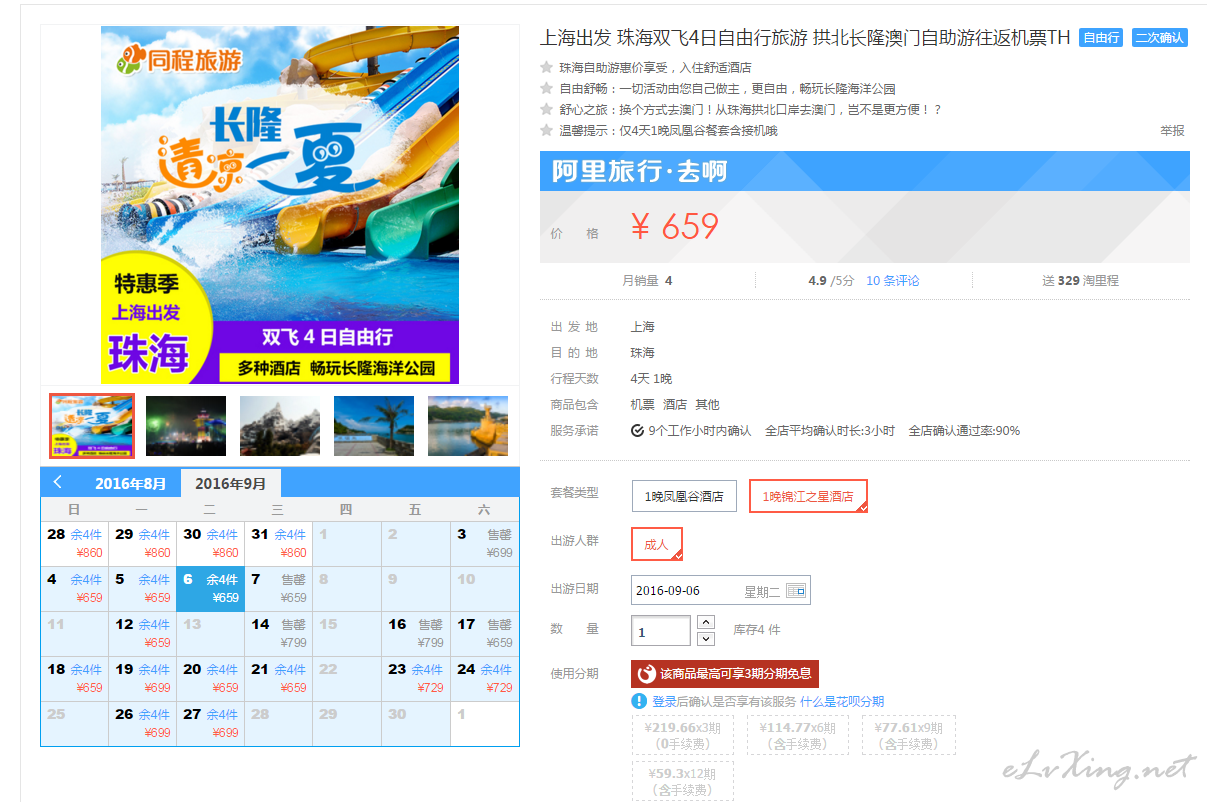
Task: Select the yellow statue thumbnail
Action: 468,426
